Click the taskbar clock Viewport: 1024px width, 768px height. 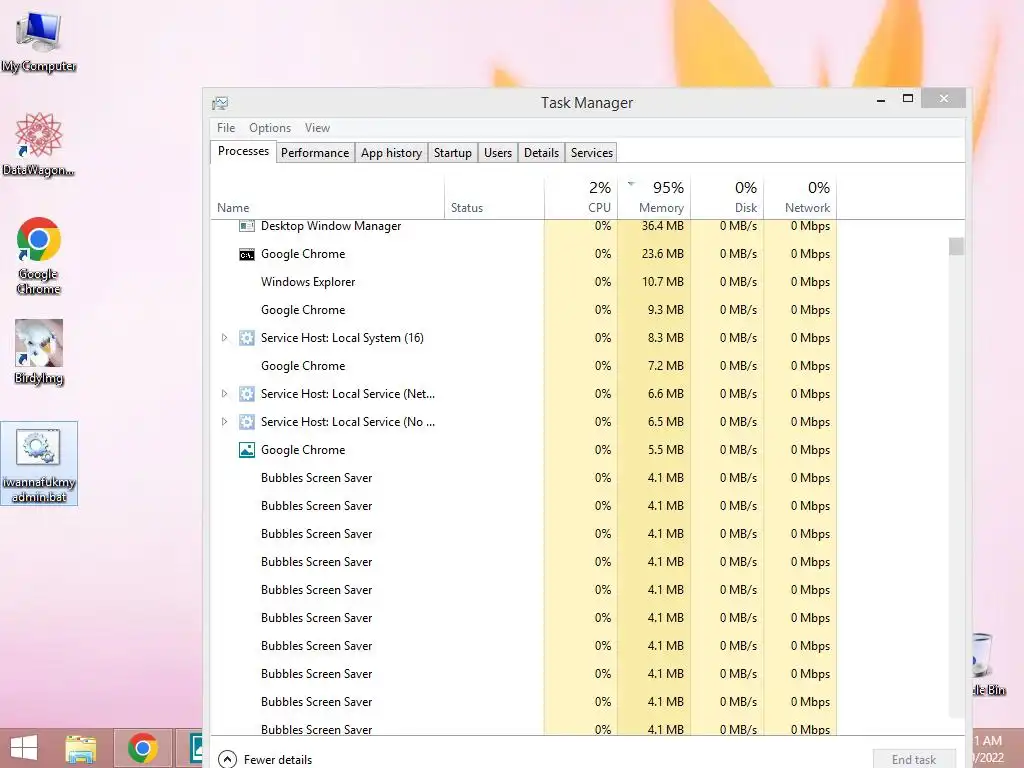pyautogui.click(x=987, y=749)
